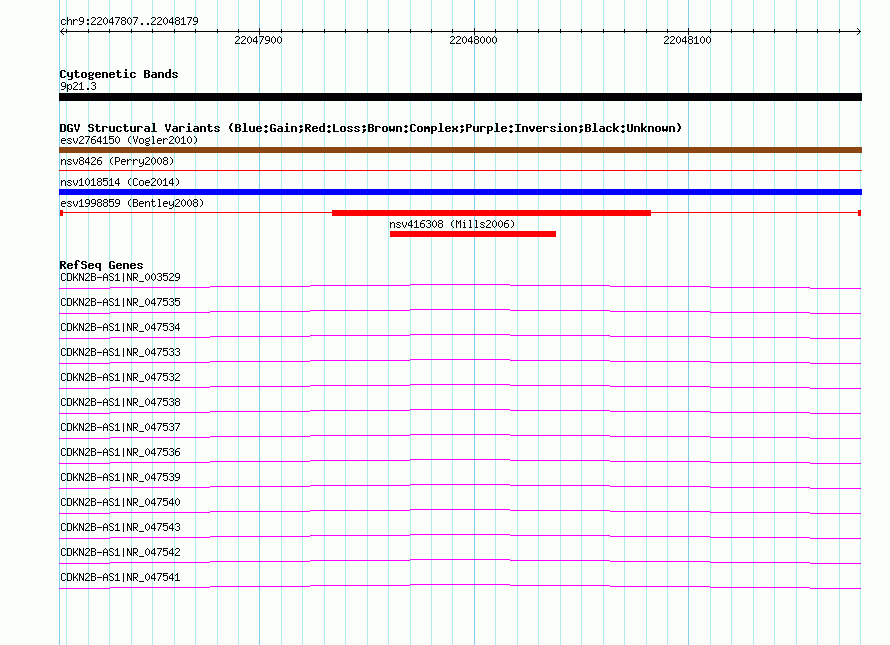890x645 pixels.
Task: Click the CDKN2B-AS1|NR_047533 transcript label
Action: [x=120, y=352]
